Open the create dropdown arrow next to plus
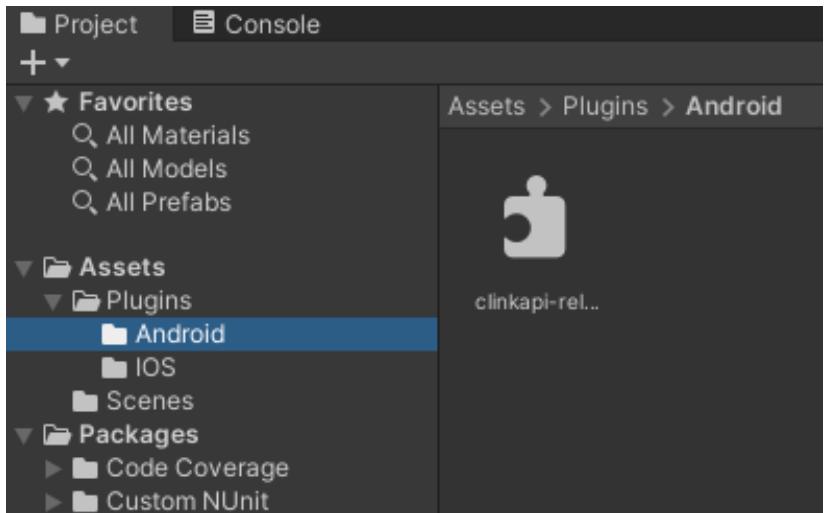 (x=62, y=63)
